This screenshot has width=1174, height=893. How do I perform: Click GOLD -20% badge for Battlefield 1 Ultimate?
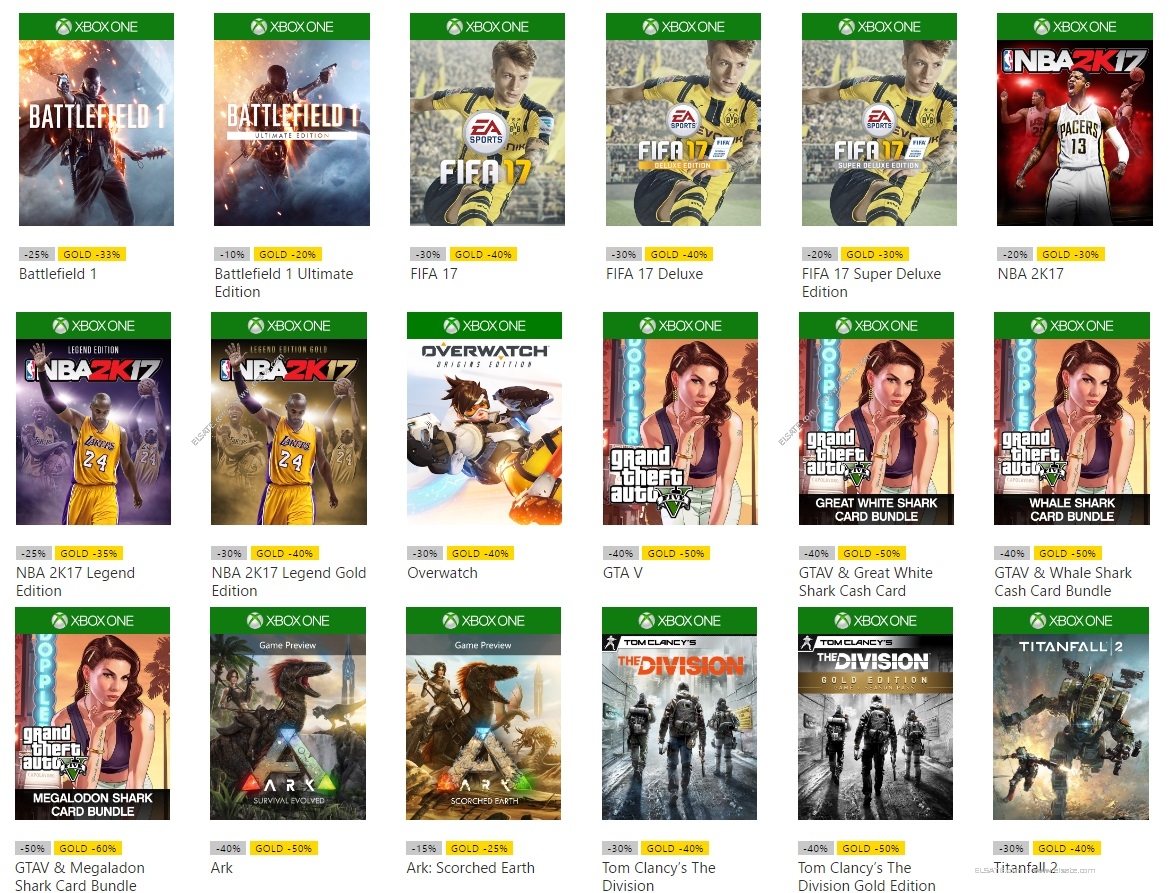(x=288, y=255)
